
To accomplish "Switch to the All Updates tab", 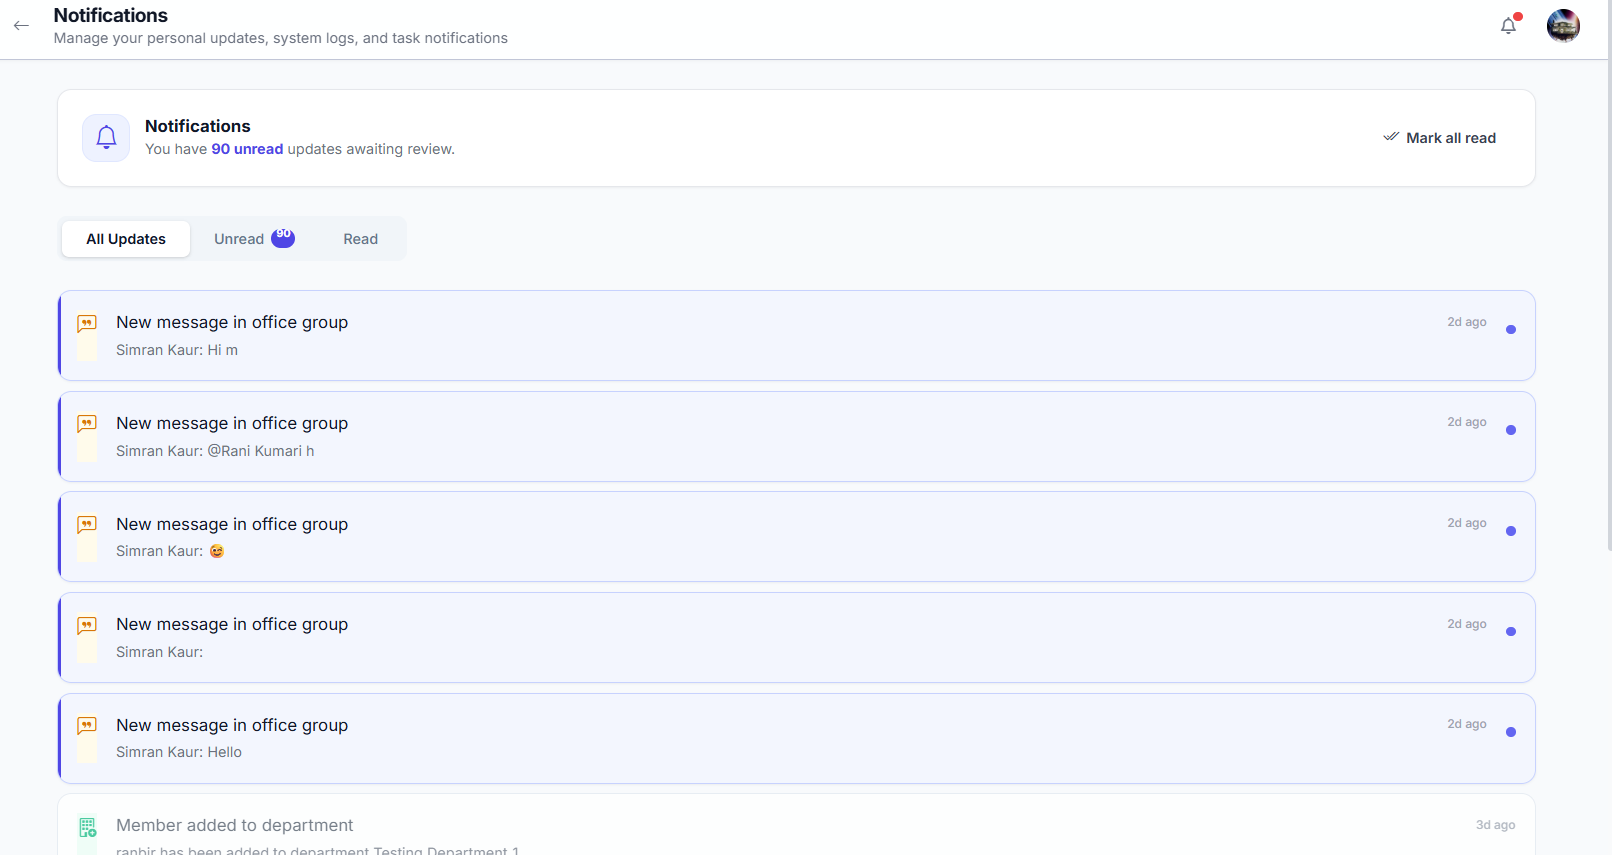I will tap(126, 239).
